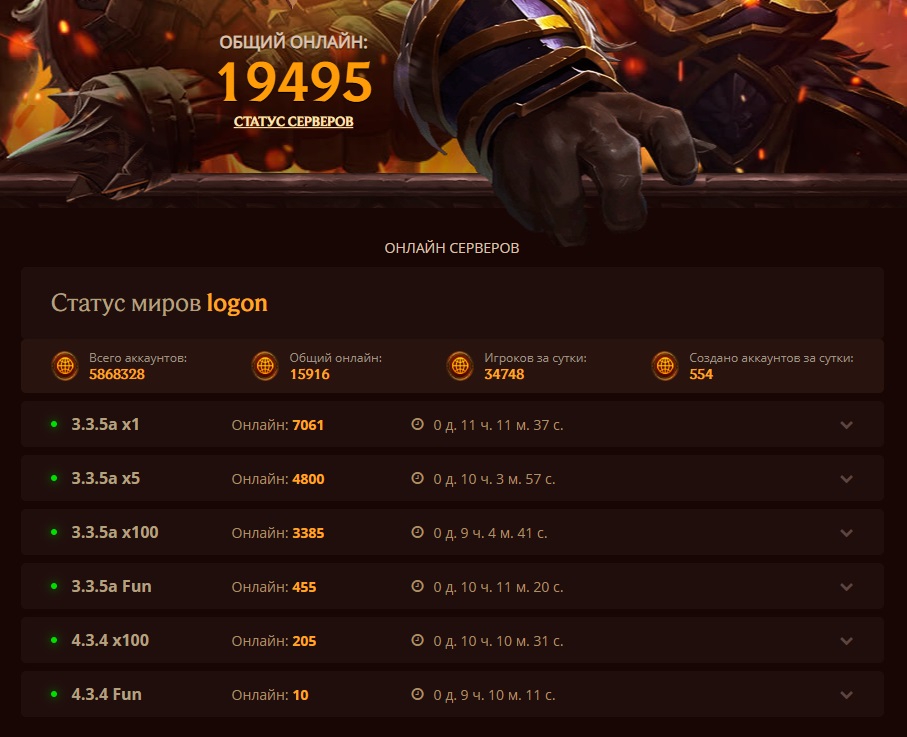The height and width of the screenshot is (737, 907).
Task: Click the globe icon beside Игроков за сутки
Action: pyautogui.click(x=460, y=366)
